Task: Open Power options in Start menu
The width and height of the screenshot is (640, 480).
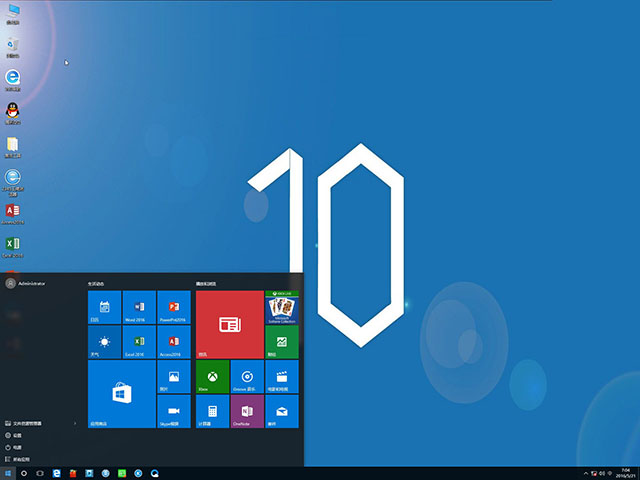Action: click(13, 447)
